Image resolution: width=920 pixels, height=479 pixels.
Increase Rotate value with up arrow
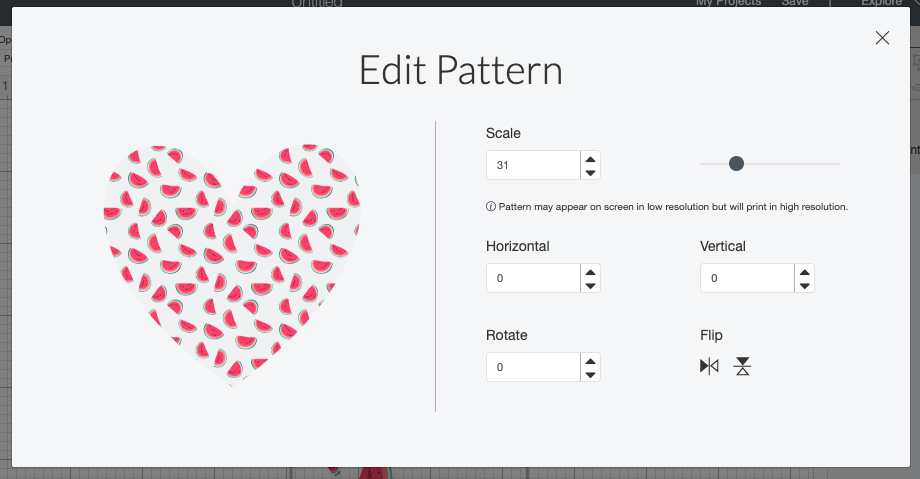tap(590, 362)
